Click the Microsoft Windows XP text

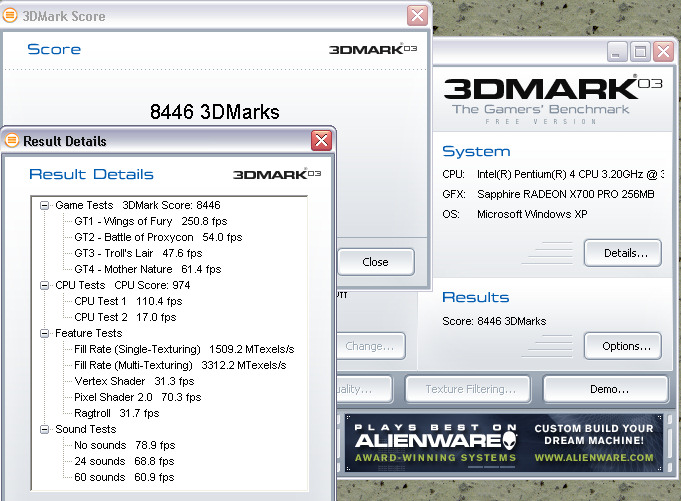[532, 214]
